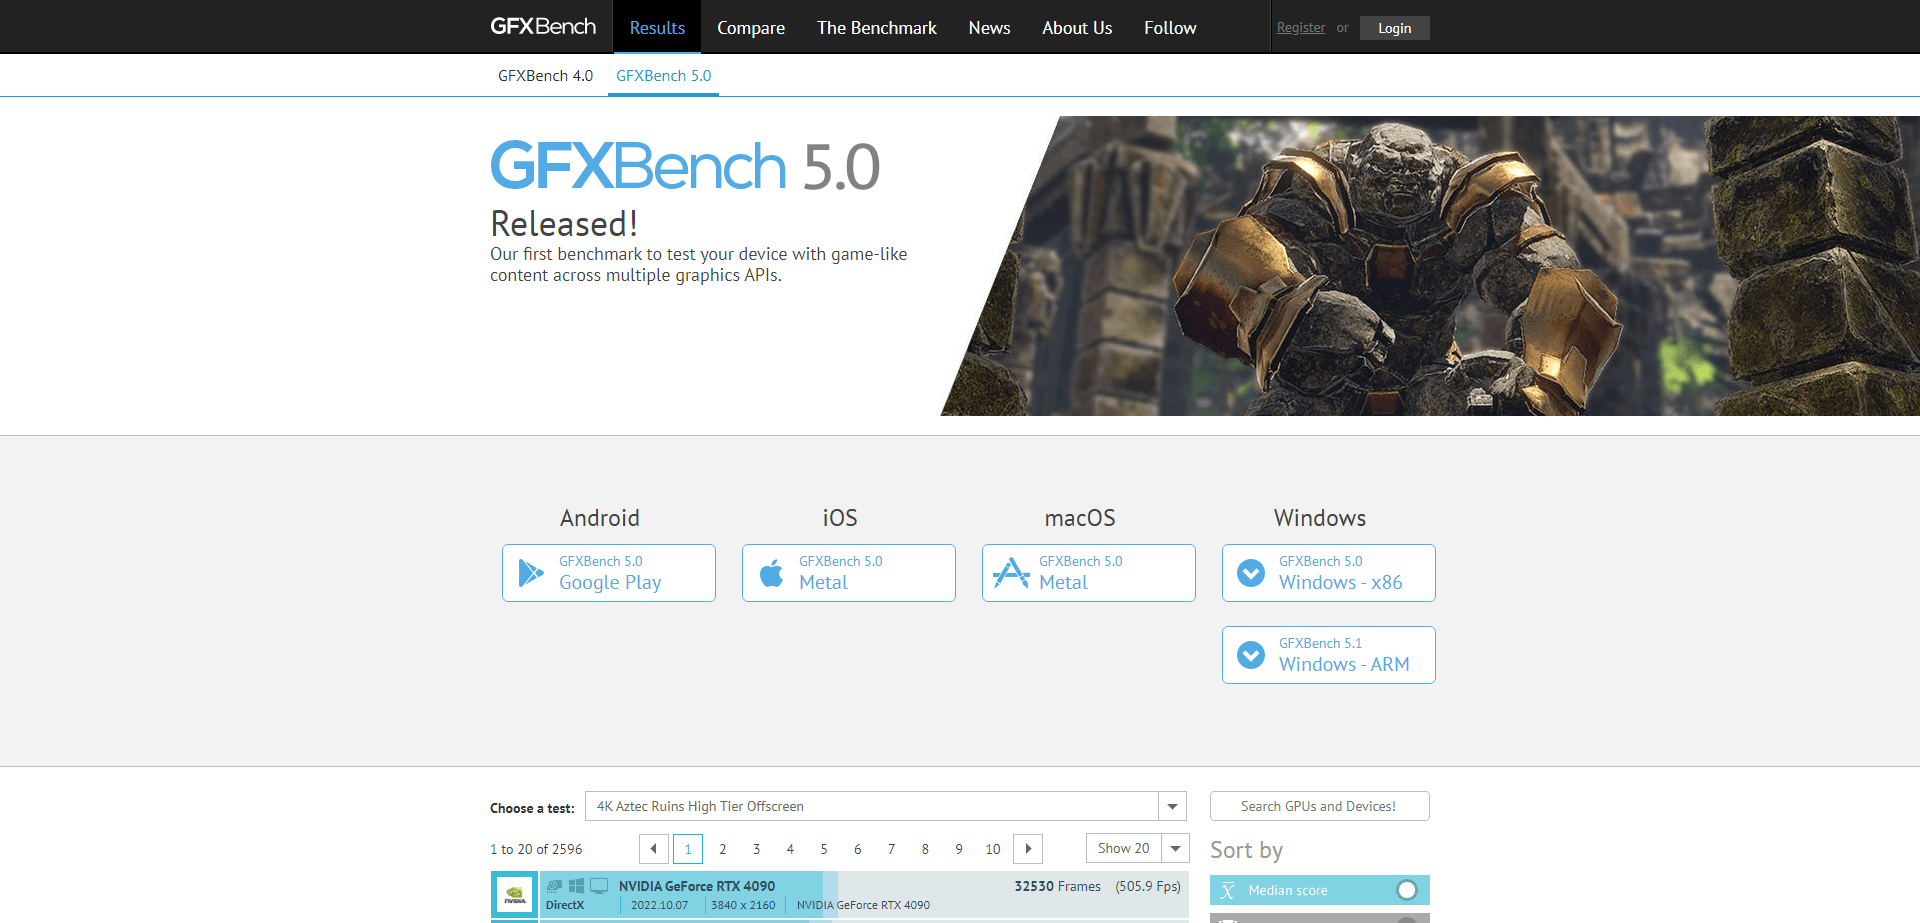Select the Google Play icon for Android
This screenshot has height=923, width=1920.
[x=530, y=572]
